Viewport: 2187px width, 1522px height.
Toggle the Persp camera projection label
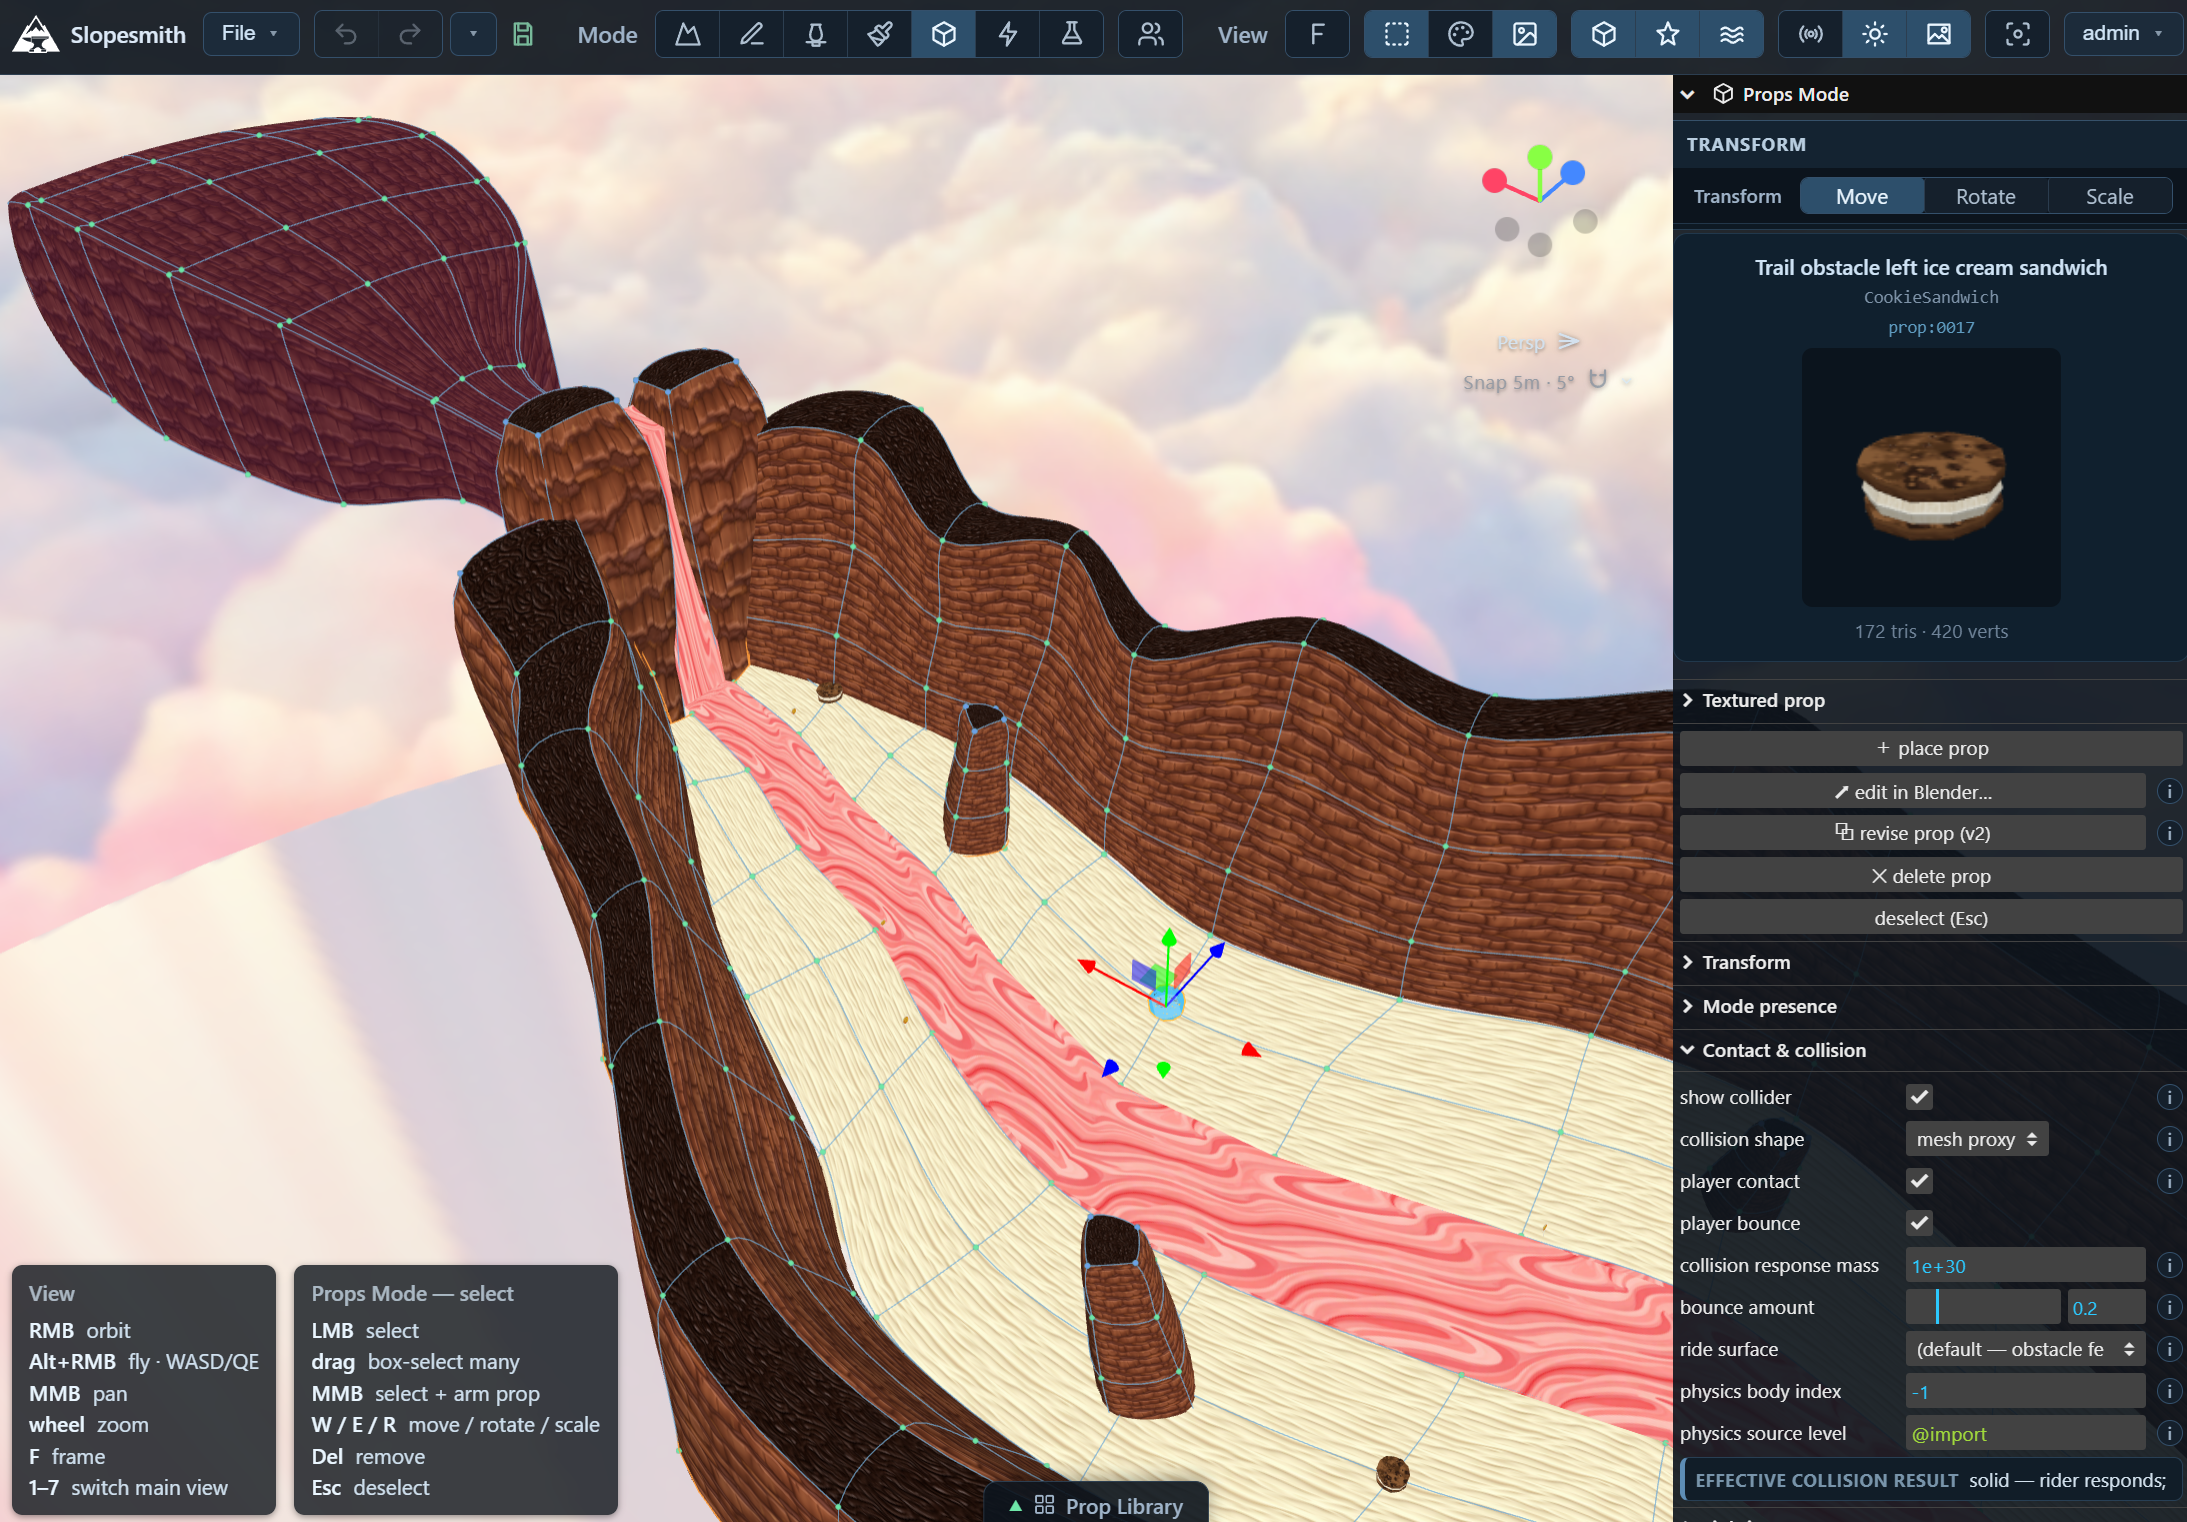point(1521,343)
